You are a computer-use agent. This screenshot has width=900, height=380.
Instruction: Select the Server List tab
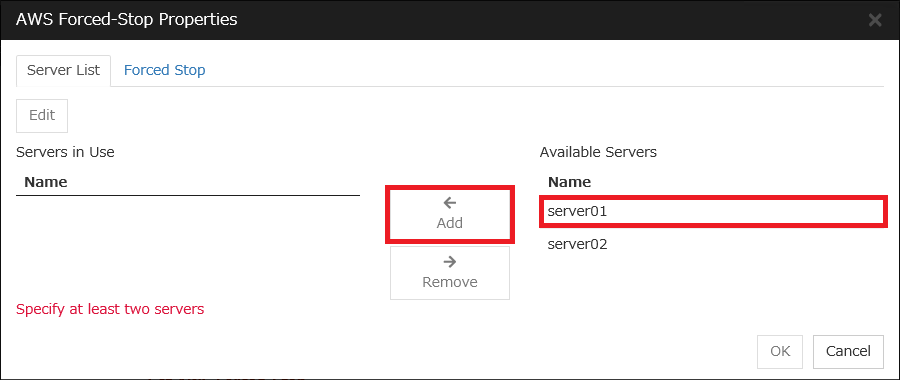click(x=64, y=71)
